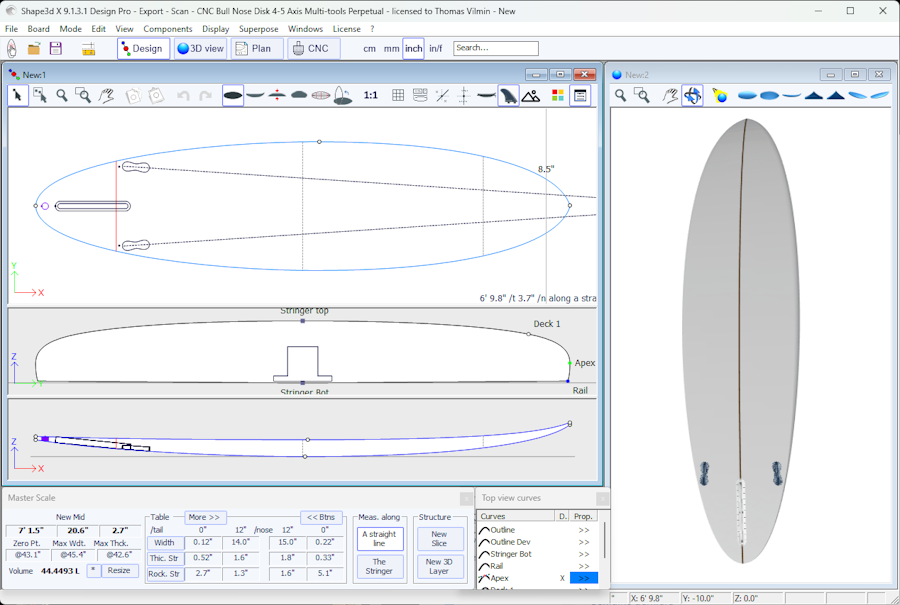This screenshot has width=900, height=605.
Task: Switch units to cm
Action: click(369, 48)
